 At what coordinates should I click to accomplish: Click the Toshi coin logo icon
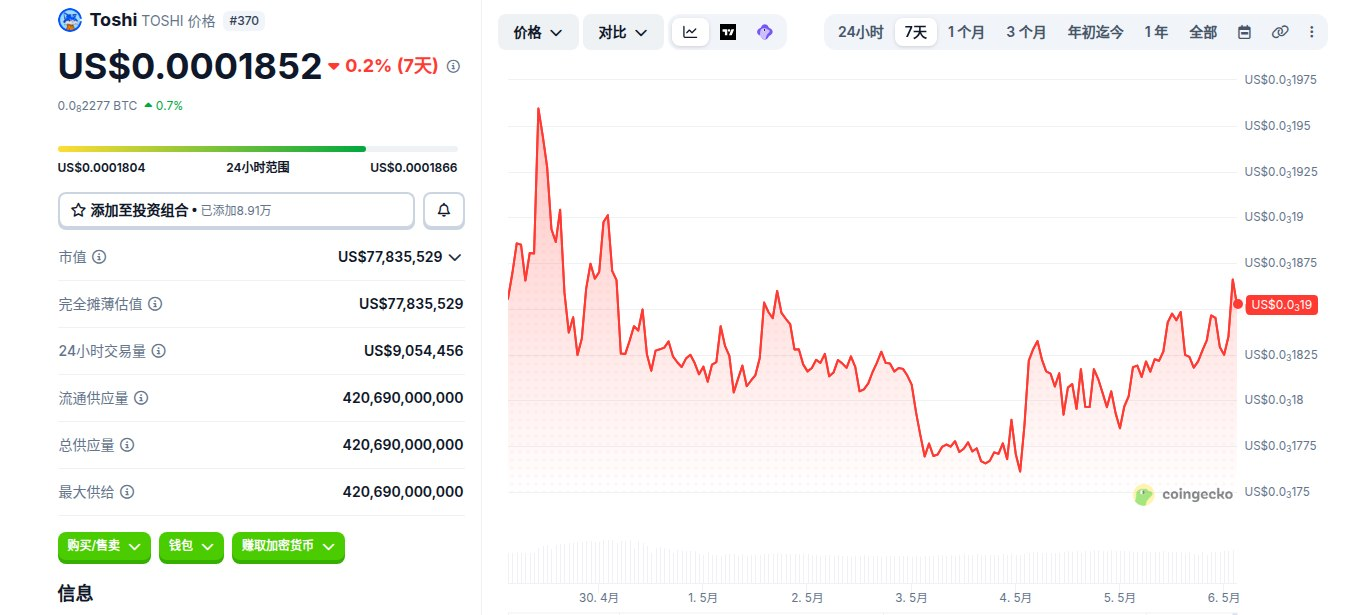pos(70,19)
